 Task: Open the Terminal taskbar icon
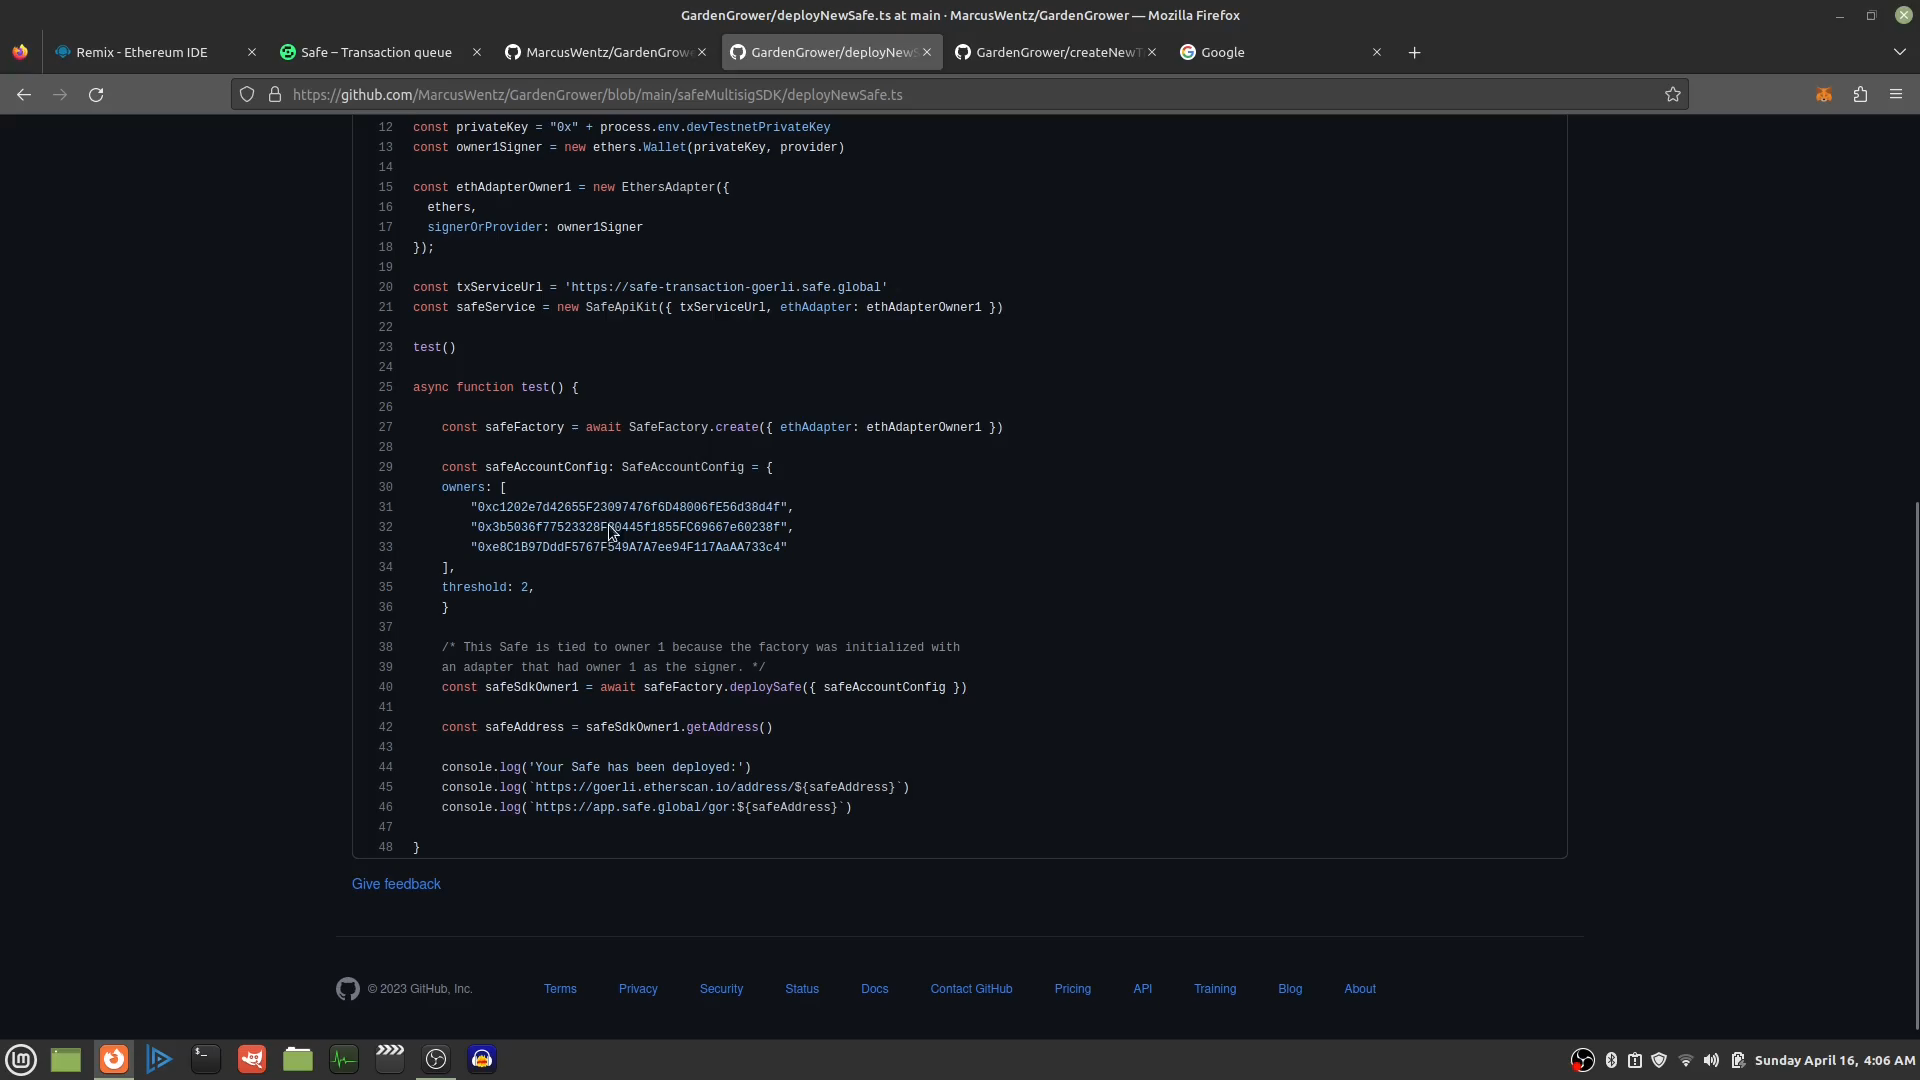206,1059
